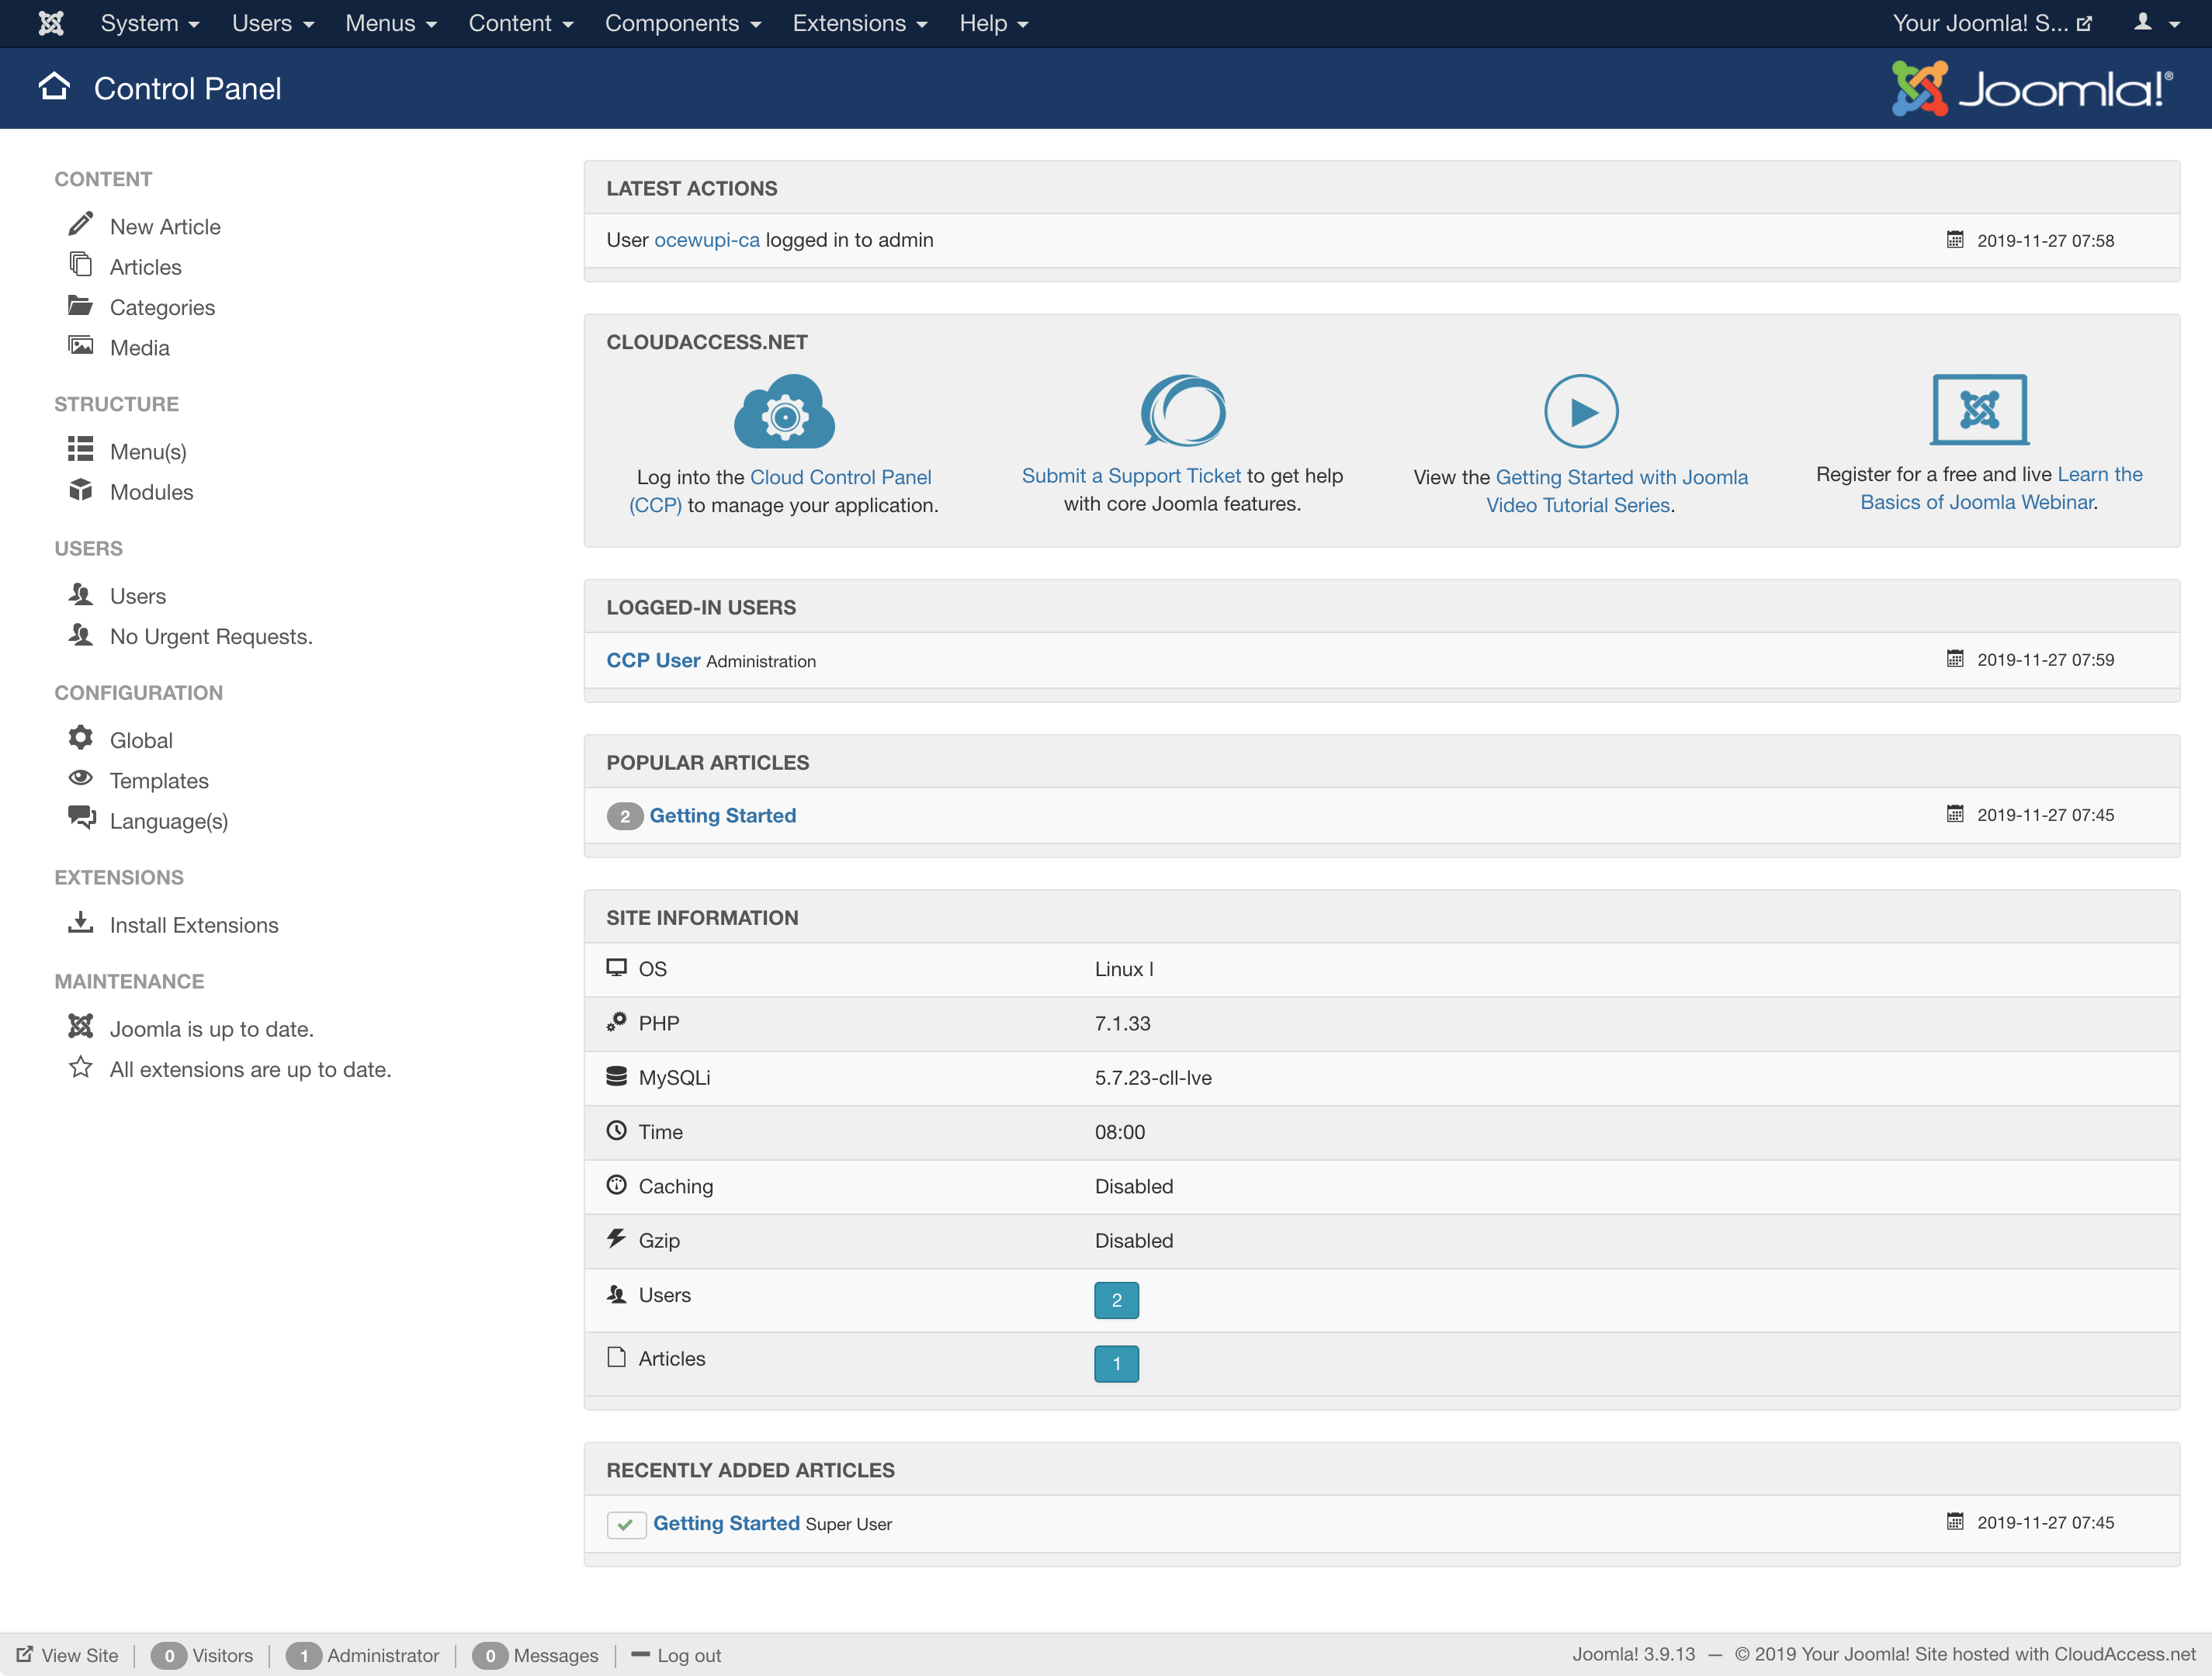
Task: Open the System dropdown menu
Action: [x=150, y=23]
